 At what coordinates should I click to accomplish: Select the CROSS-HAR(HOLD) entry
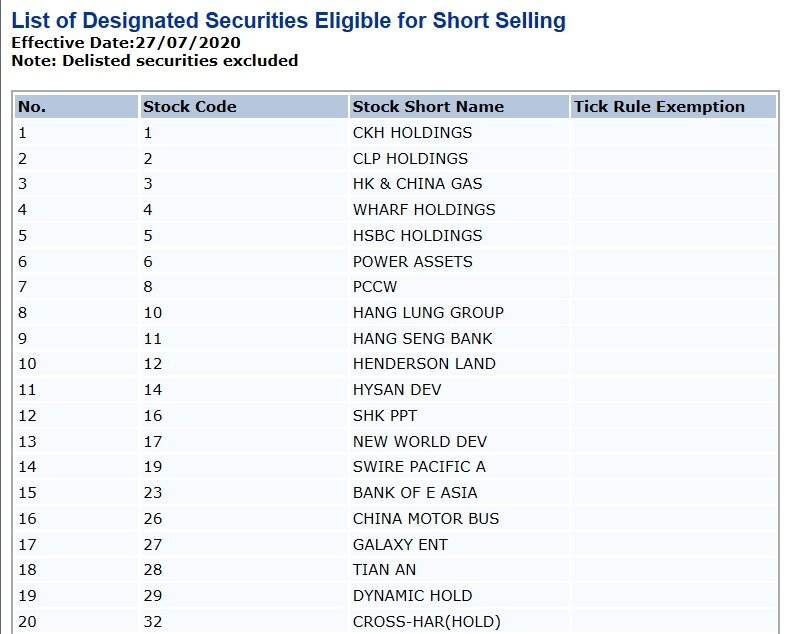(427, 621)
